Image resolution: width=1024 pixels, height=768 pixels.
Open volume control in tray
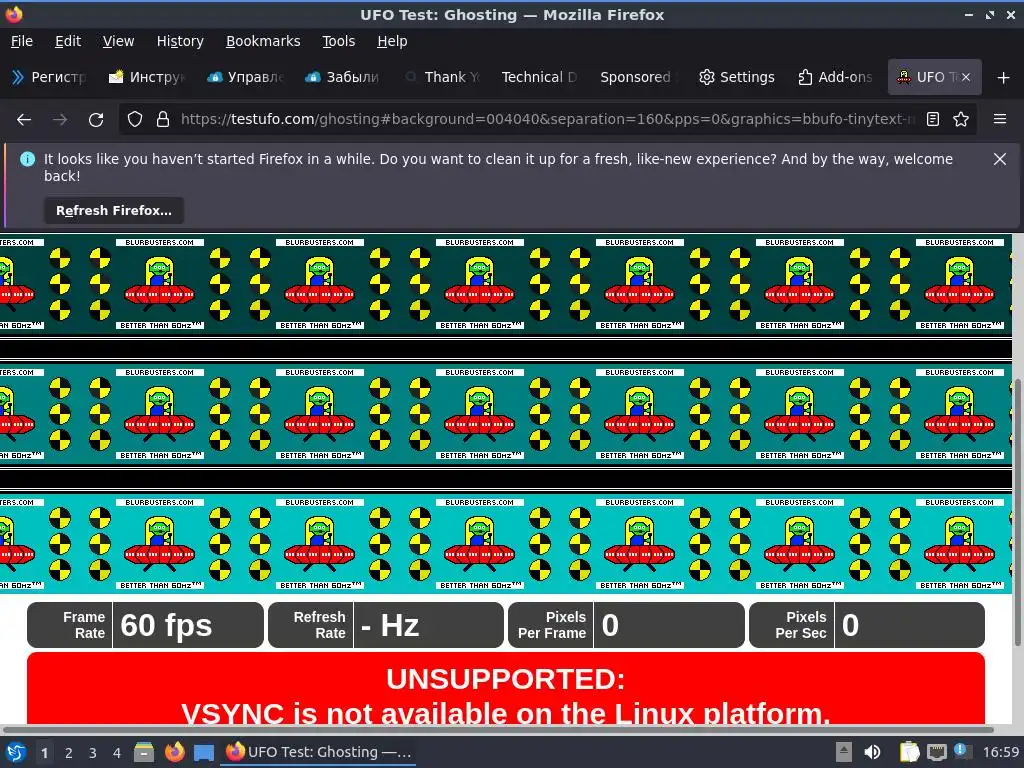[x=872, y=752]
